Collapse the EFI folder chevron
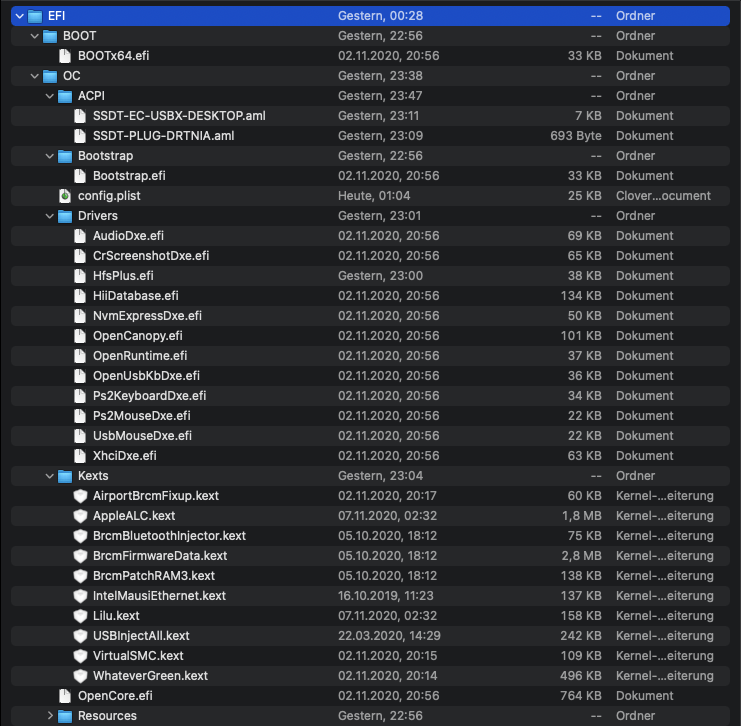The image size is (741, 726). click(x=19, y=16)
